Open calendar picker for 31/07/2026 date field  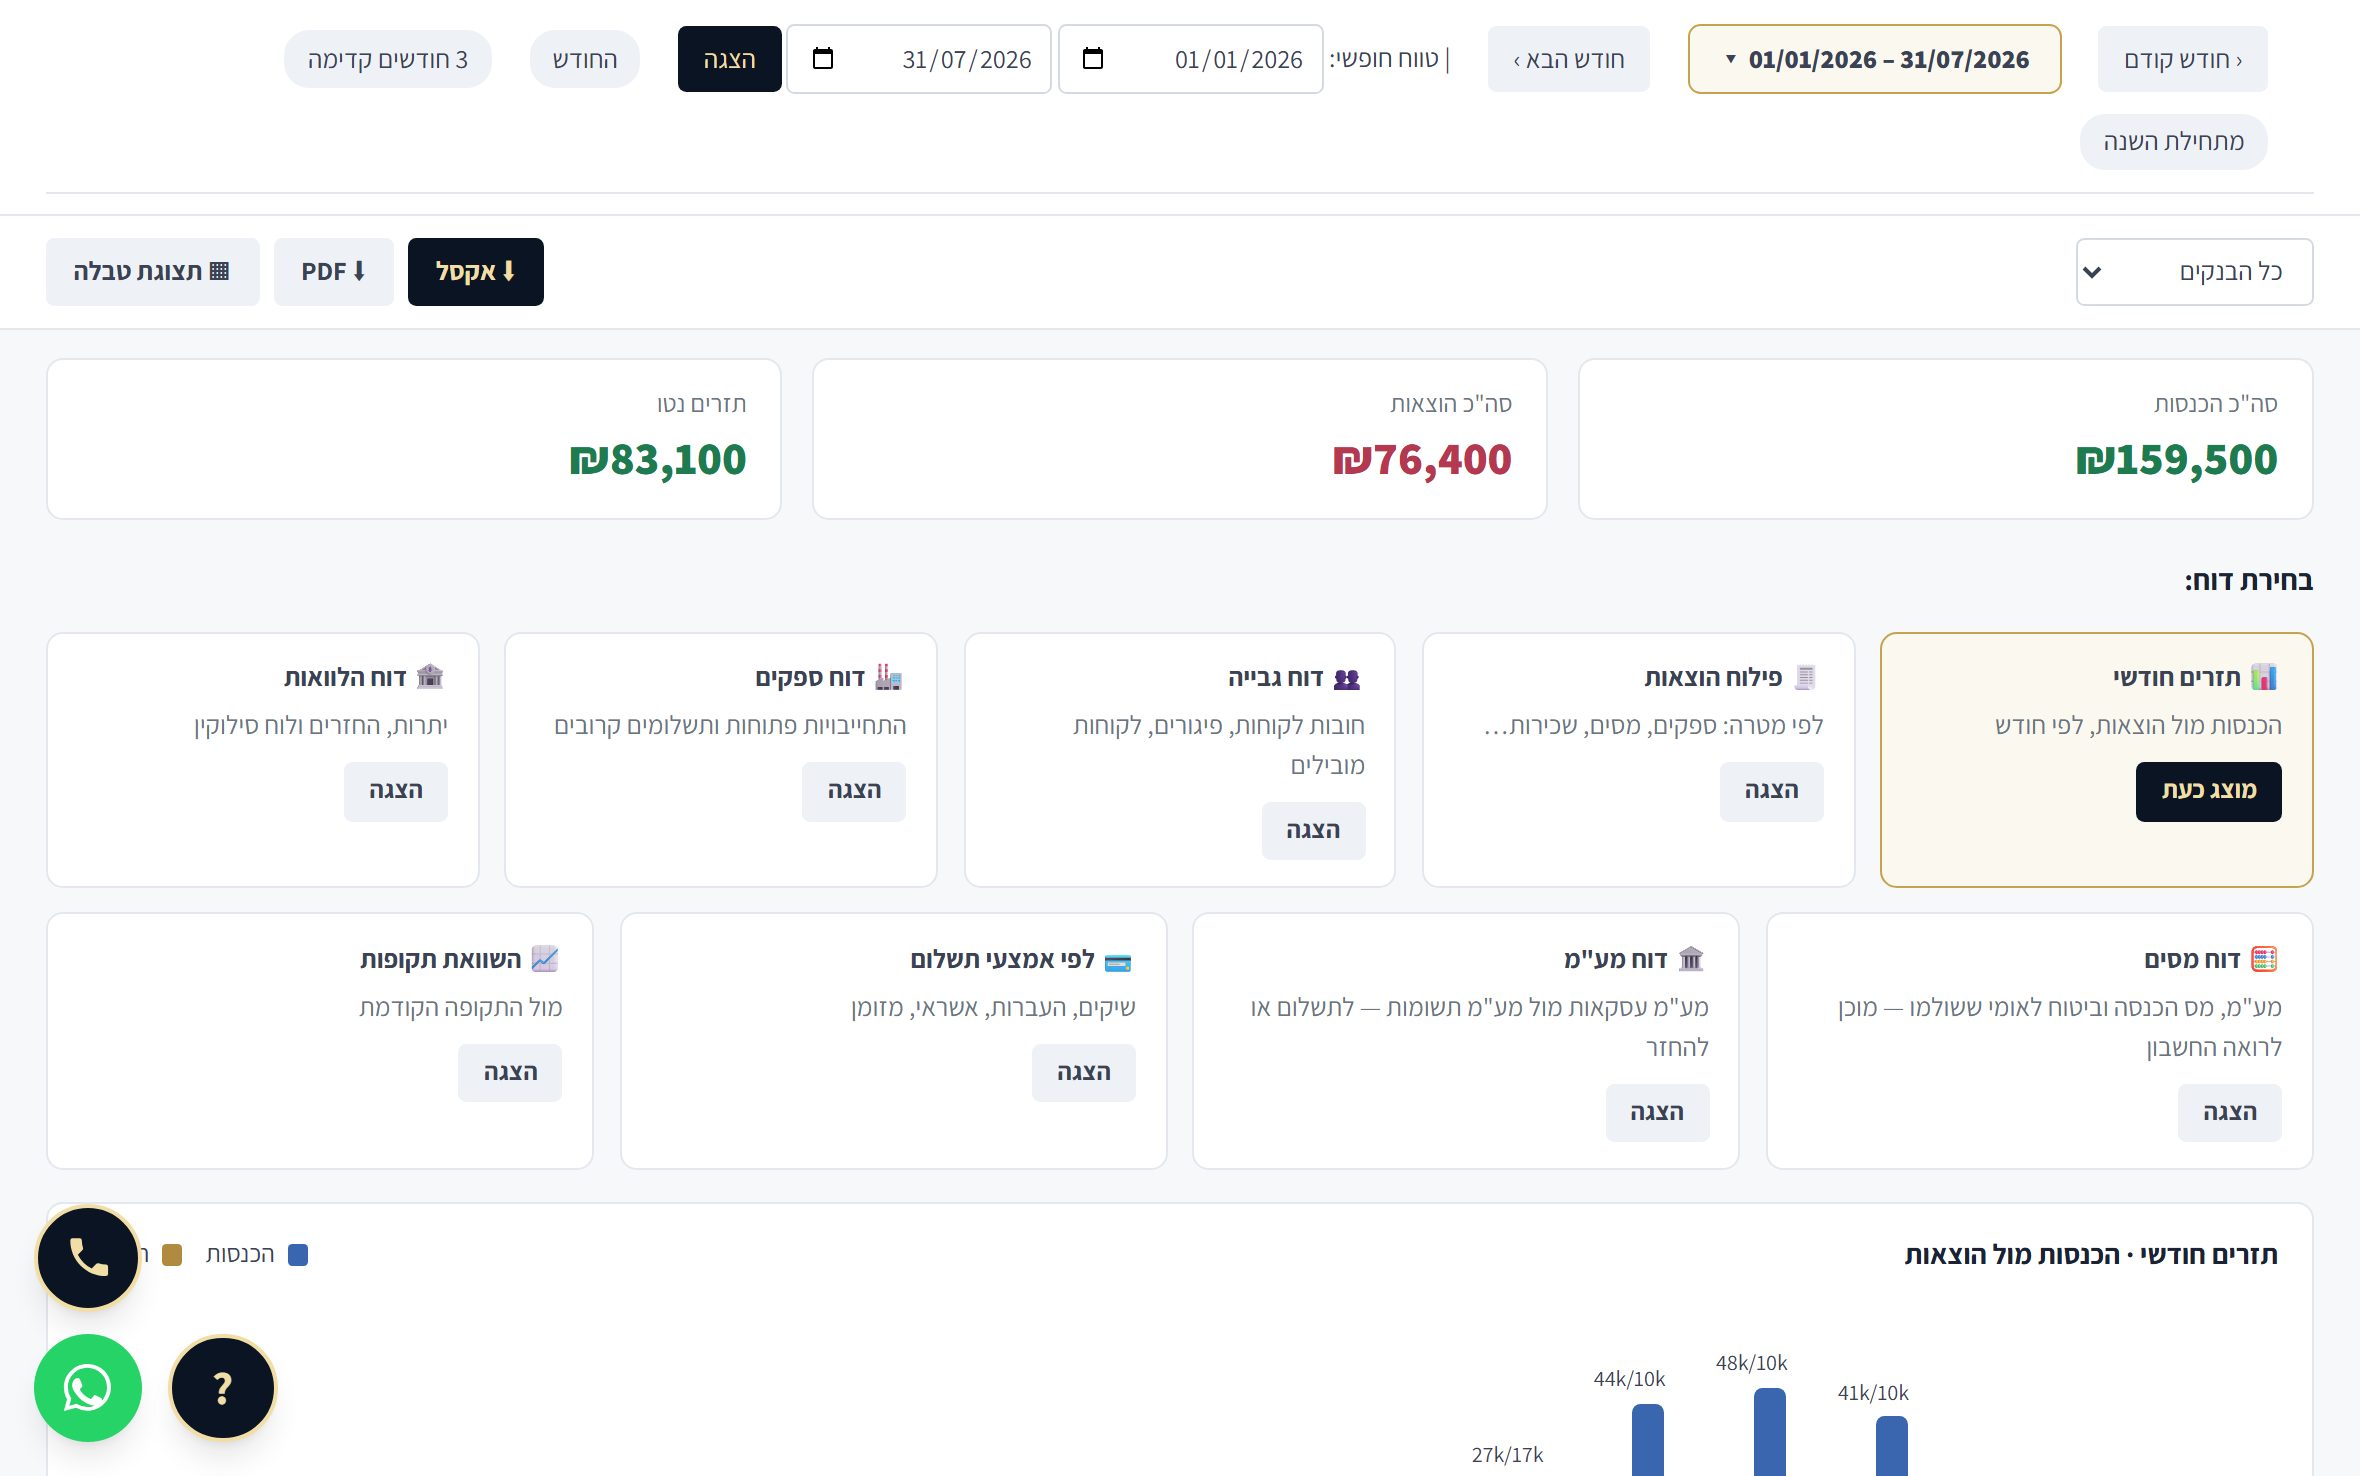(x=823, y=59)
